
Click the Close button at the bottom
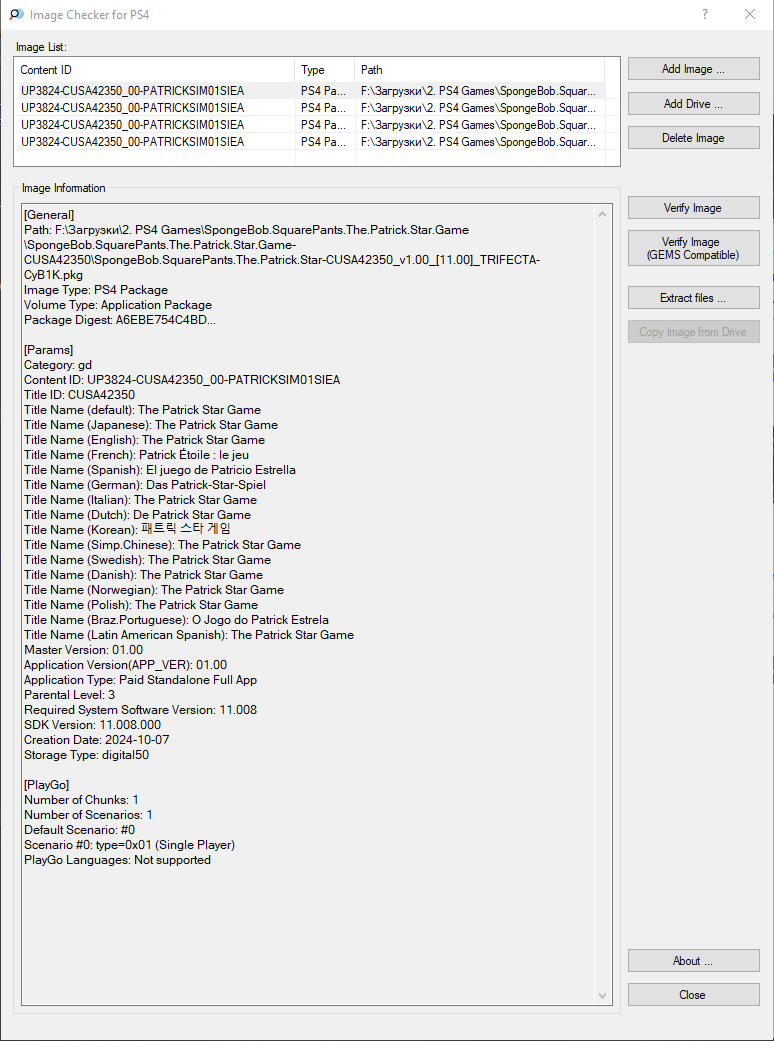tap(694, 995)
